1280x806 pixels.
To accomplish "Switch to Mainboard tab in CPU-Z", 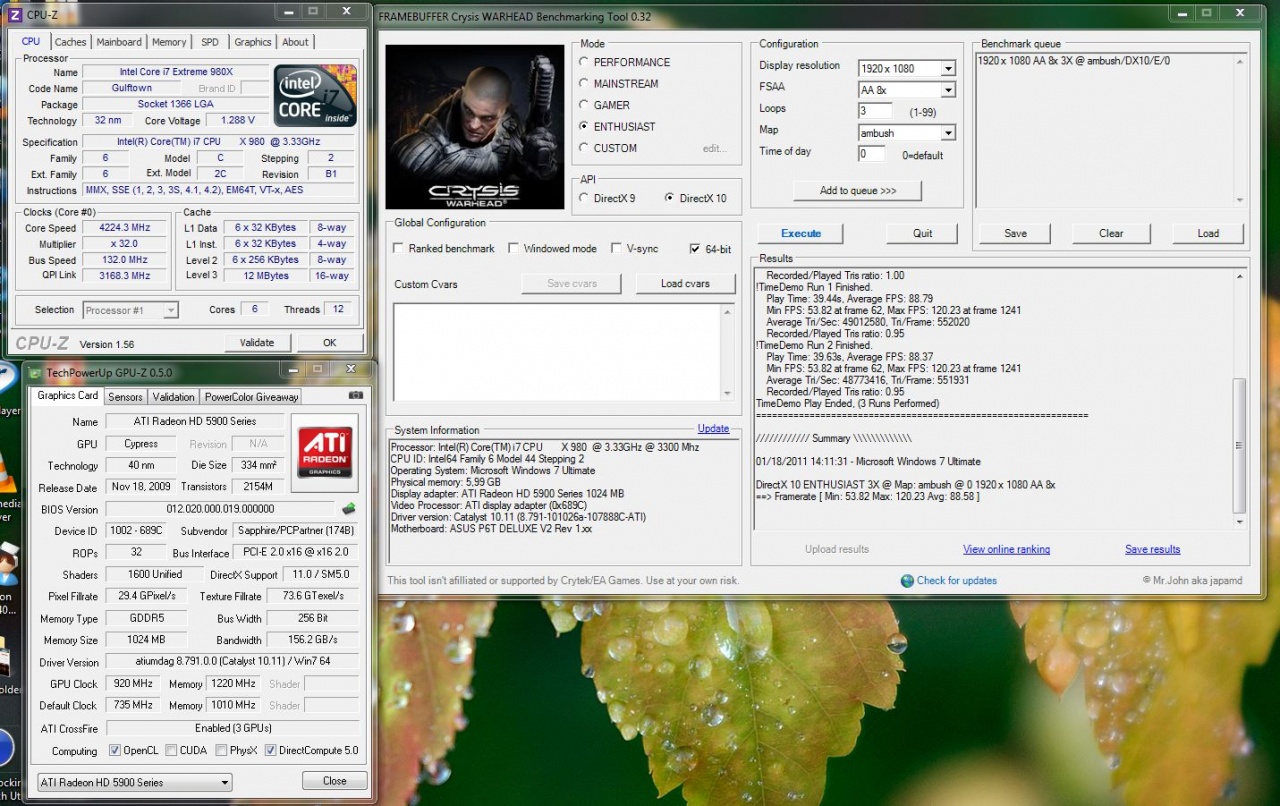I will pyautogui.click(x=119, y=42).
